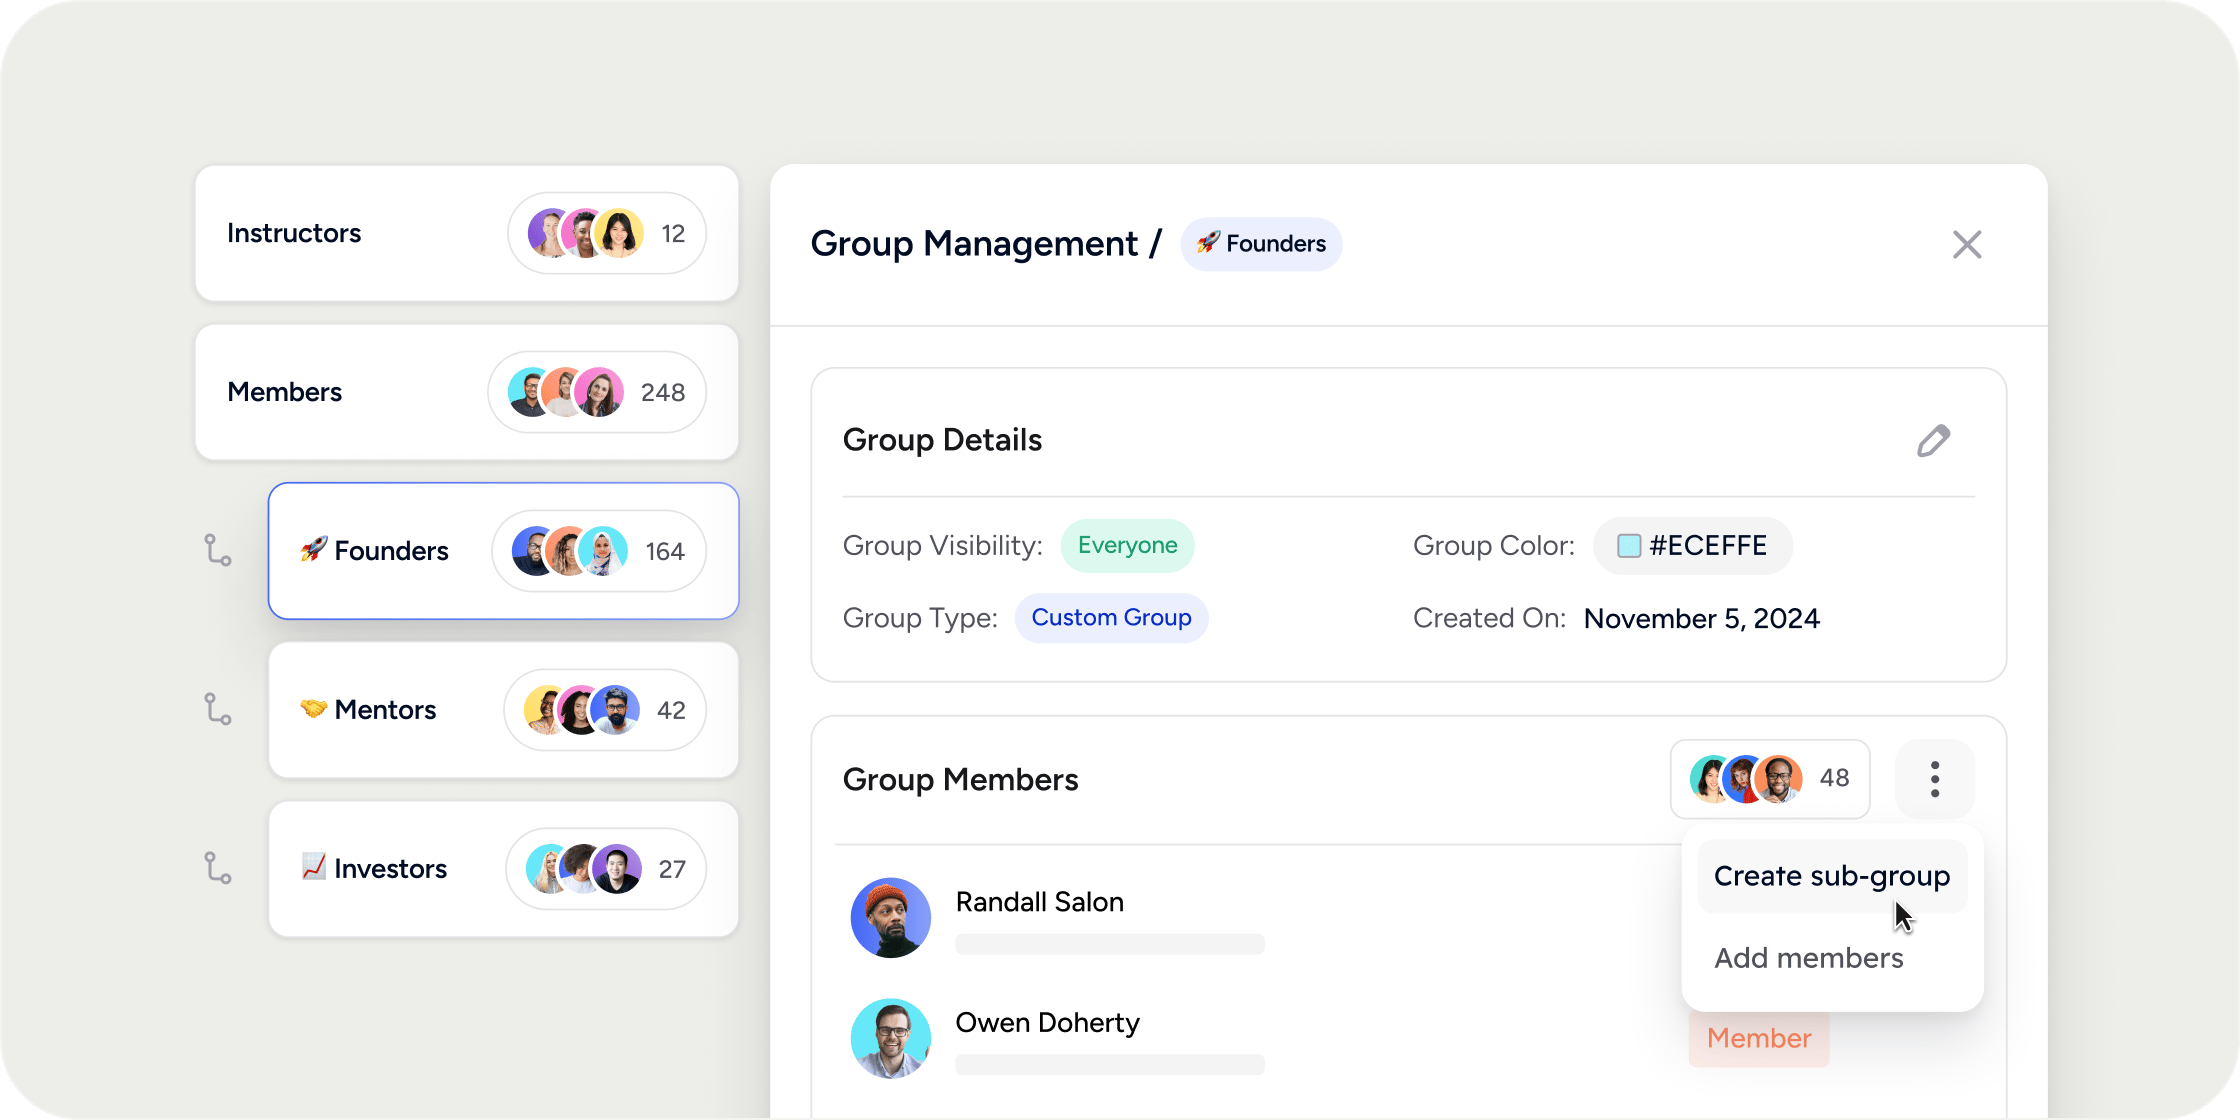Click the Custom Group type tag

(x=1111, y=618)
